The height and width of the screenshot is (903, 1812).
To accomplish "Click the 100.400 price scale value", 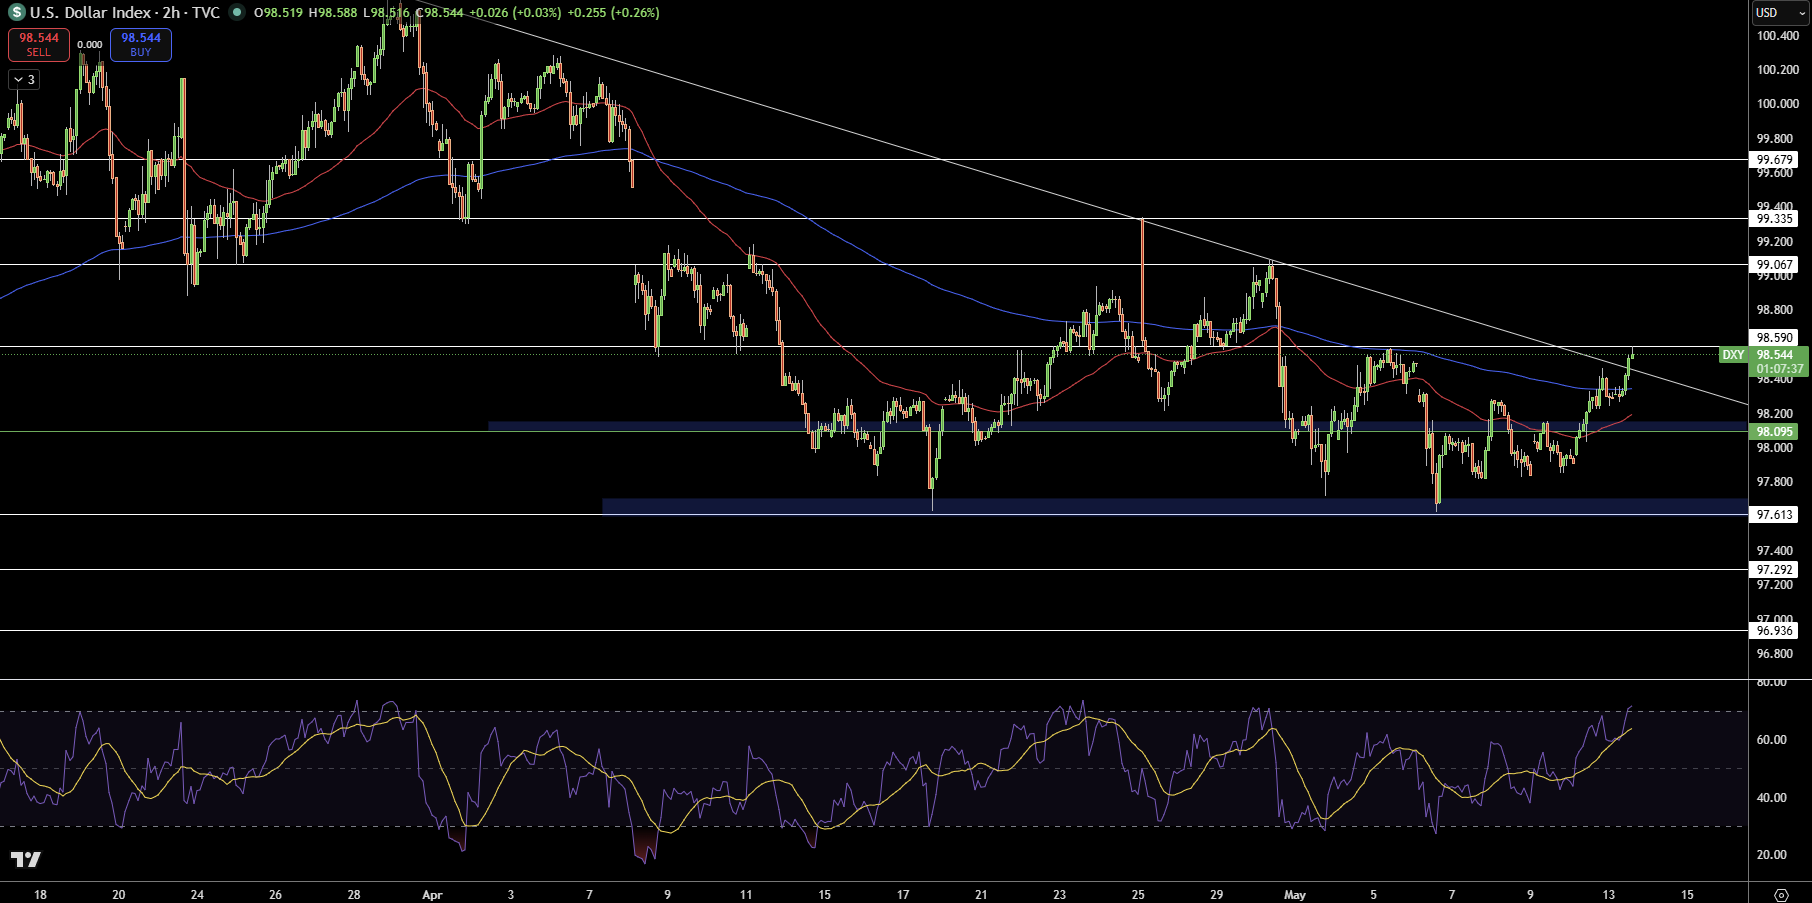I will click(1778, 36).
